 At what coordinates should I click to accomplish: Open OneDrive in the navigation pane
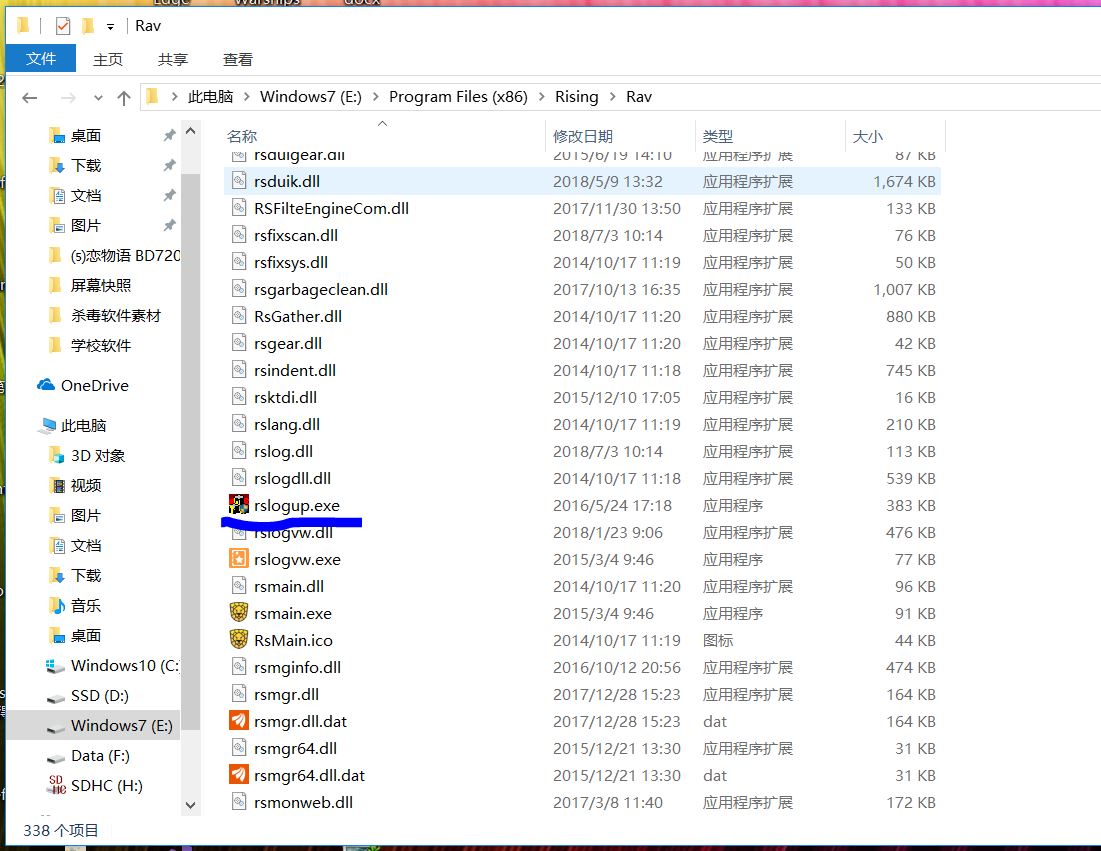(x=83, y=385)
